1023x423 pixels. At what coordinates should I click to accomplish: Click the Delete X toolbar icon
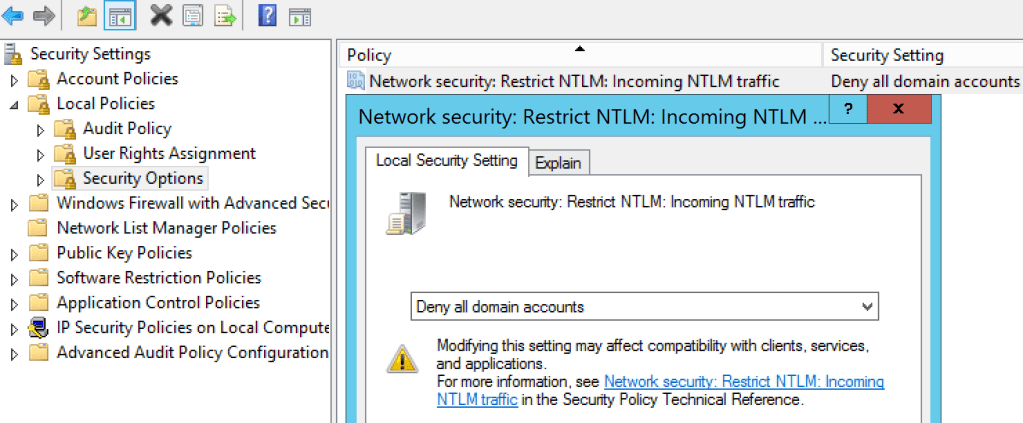point(160,15)
